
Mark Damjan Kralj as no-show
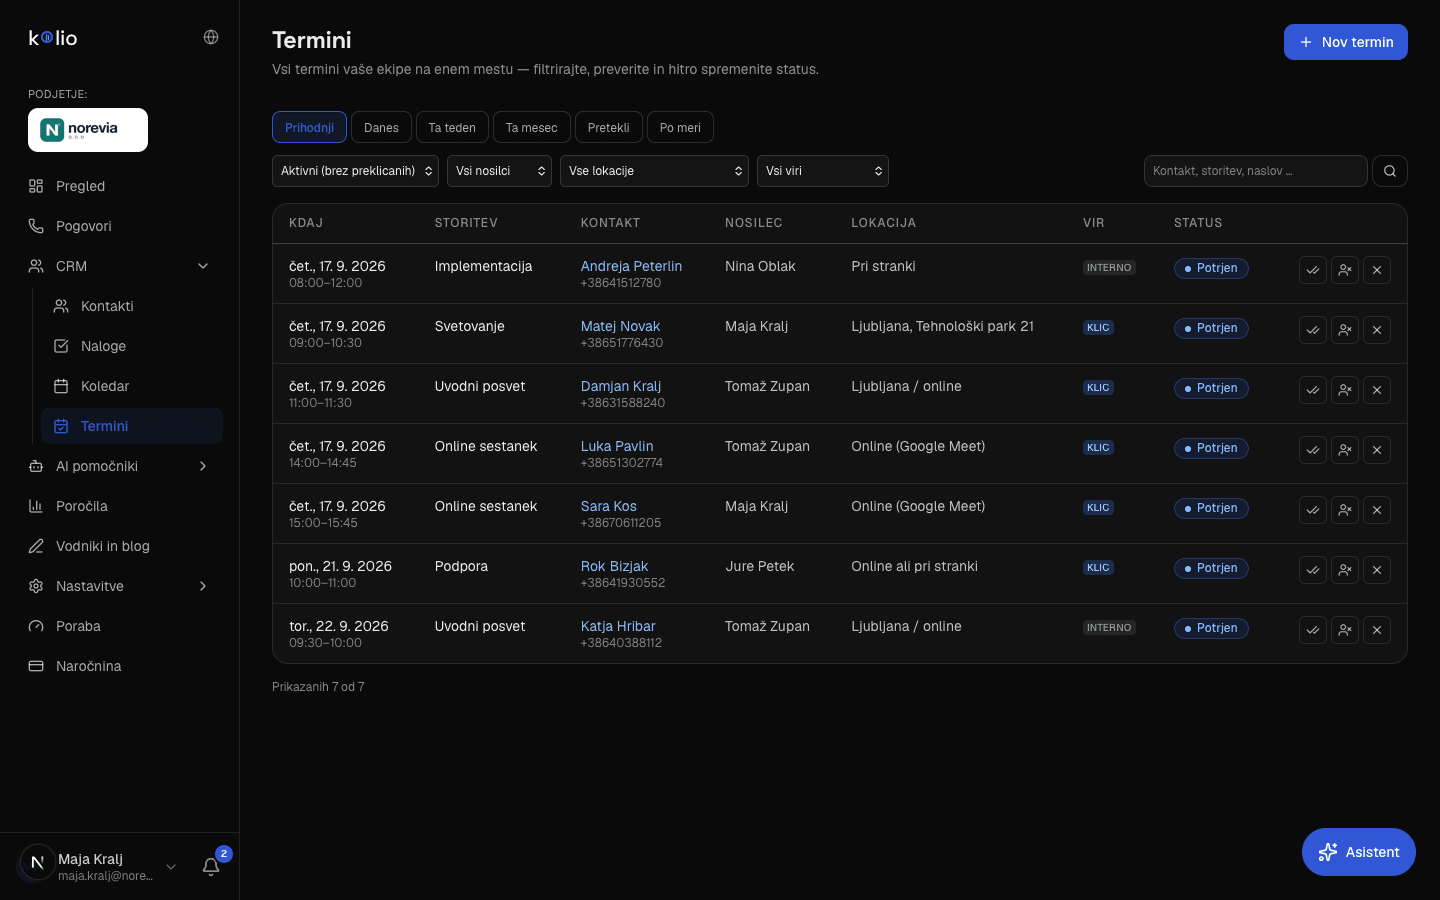(x=1345, y=390)
